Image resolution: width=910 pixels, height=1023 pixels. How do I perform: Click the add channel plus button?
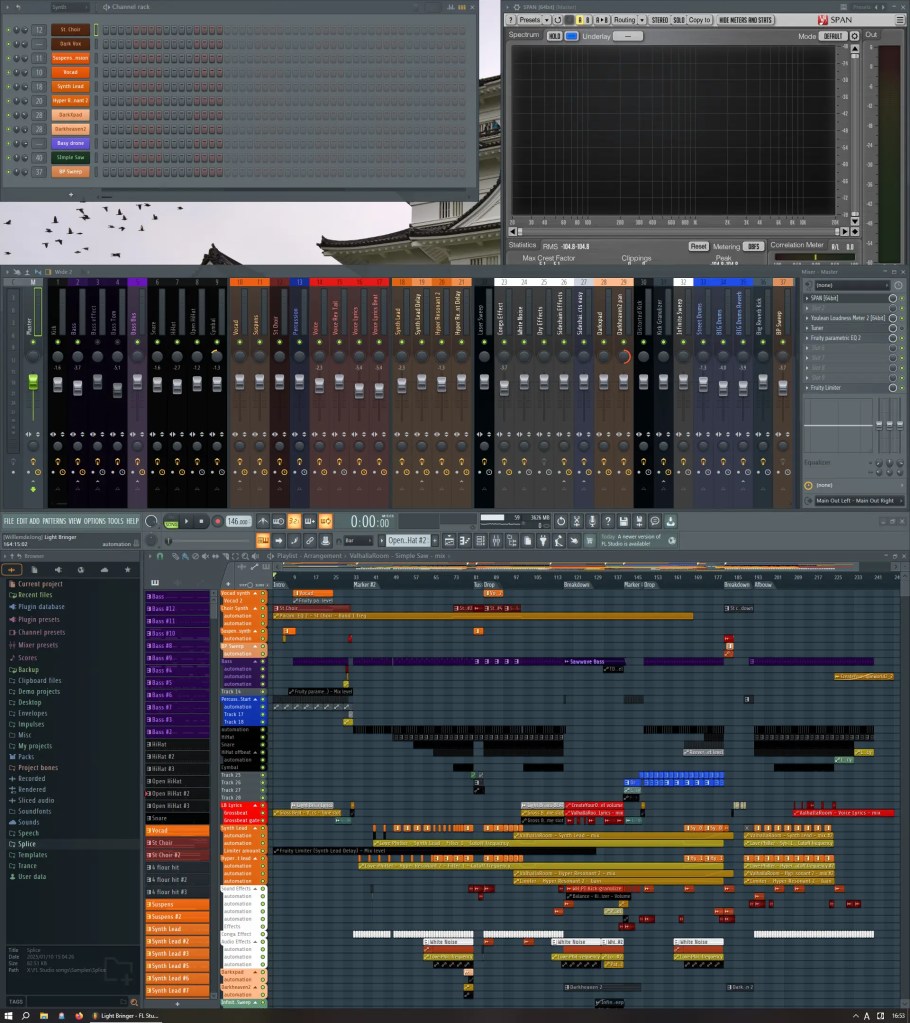[70, 194]
